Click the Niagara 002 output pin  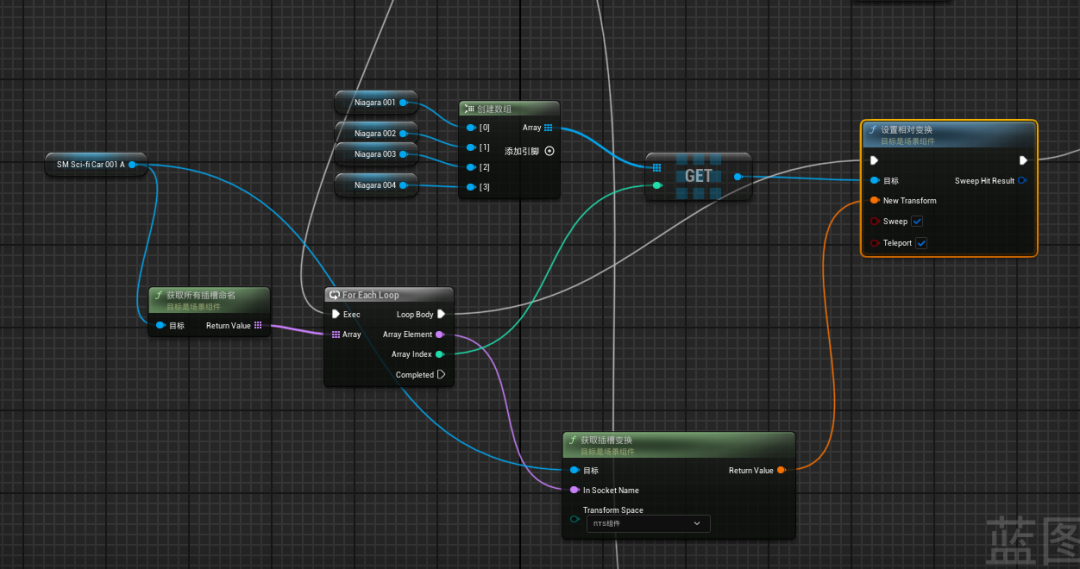click(x=403, y=134)
